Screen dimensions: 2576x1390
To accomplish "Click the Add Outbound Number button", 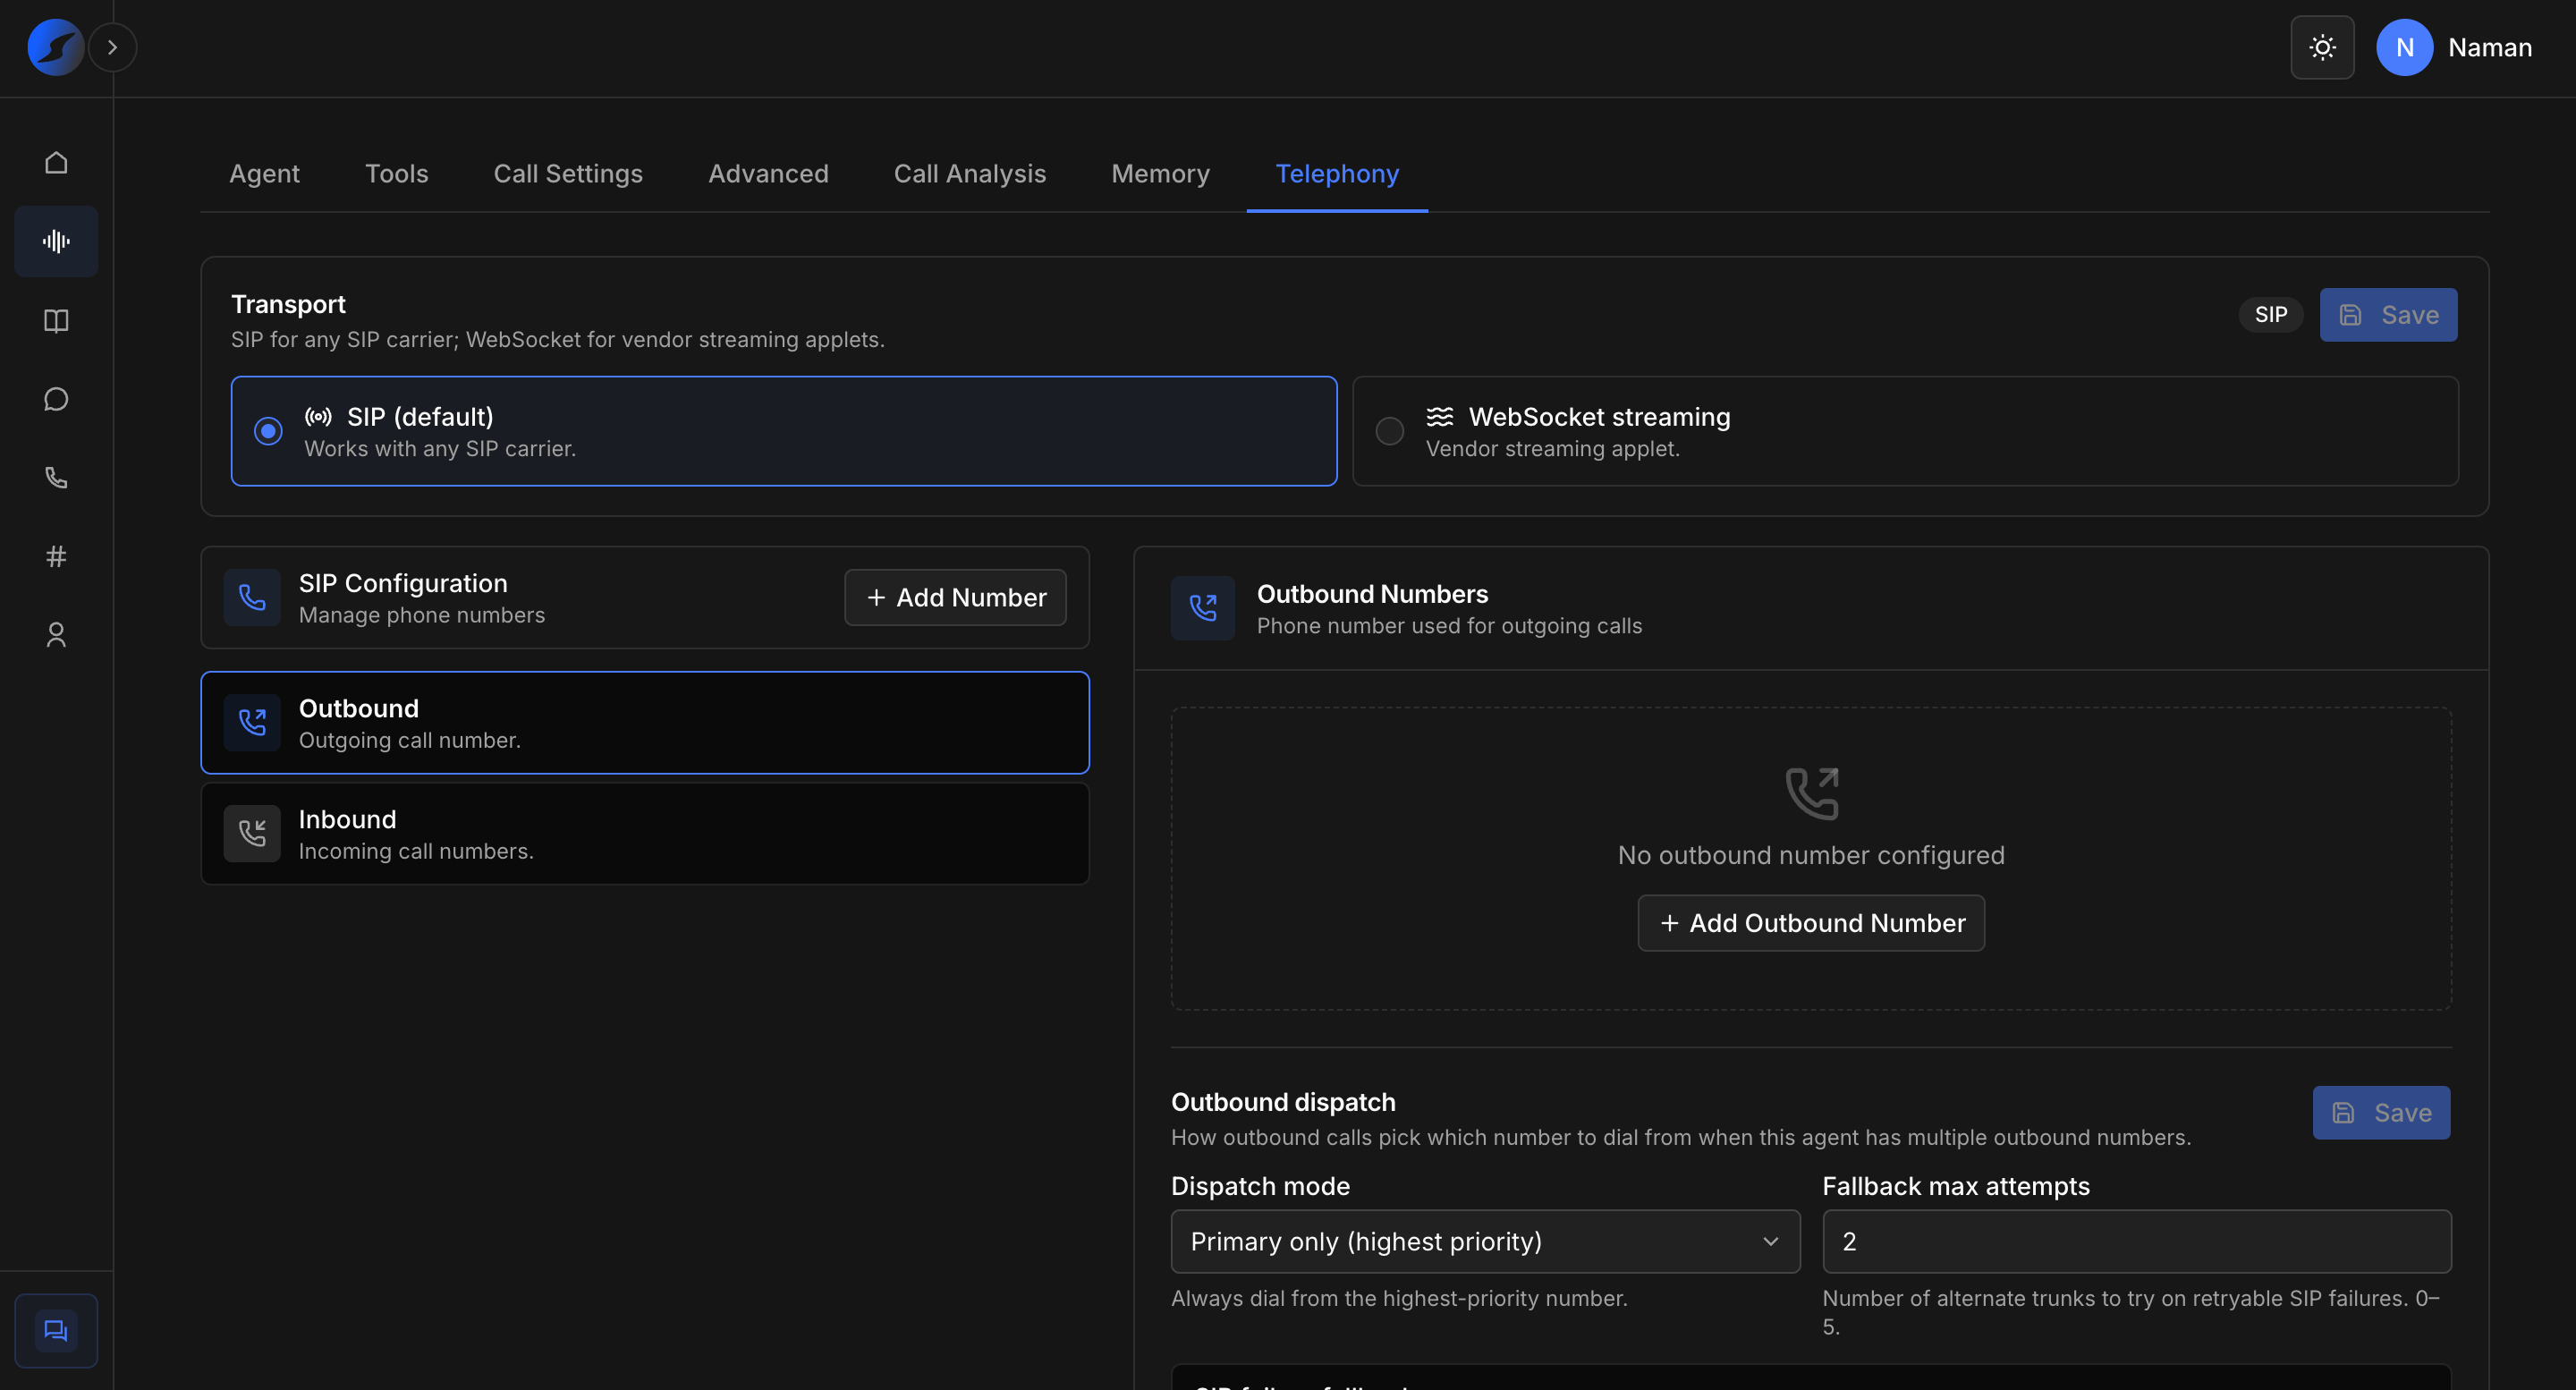I will [1811, 922].
